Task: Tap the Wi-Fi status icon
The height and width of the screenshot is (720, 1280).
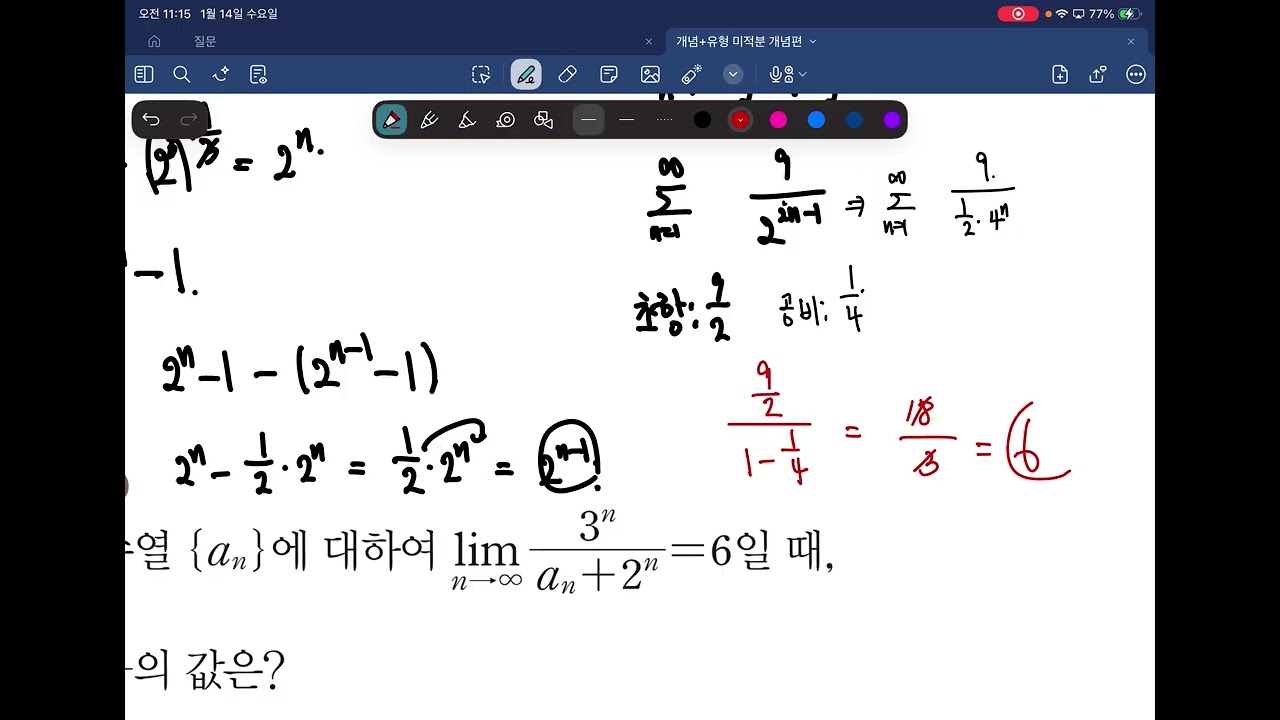Action: 1061,14
